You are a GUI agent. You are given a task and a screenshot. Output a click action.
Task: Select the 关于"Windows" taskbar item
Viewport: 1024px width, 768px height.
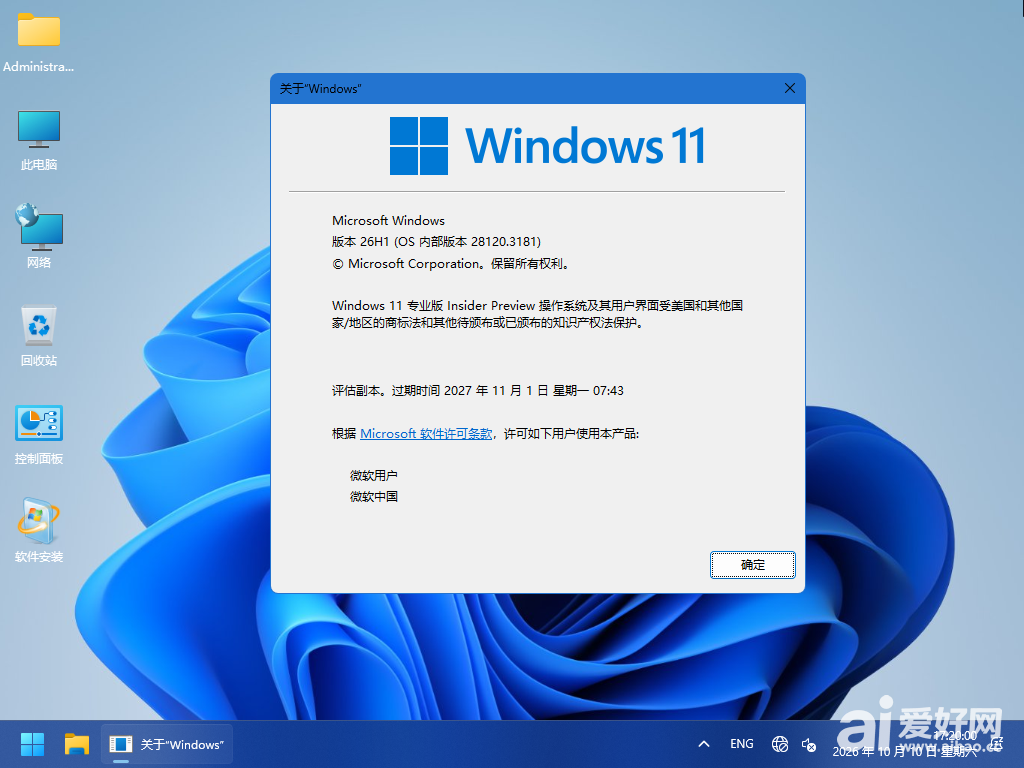pyautogui.click(x=167, y=744)
